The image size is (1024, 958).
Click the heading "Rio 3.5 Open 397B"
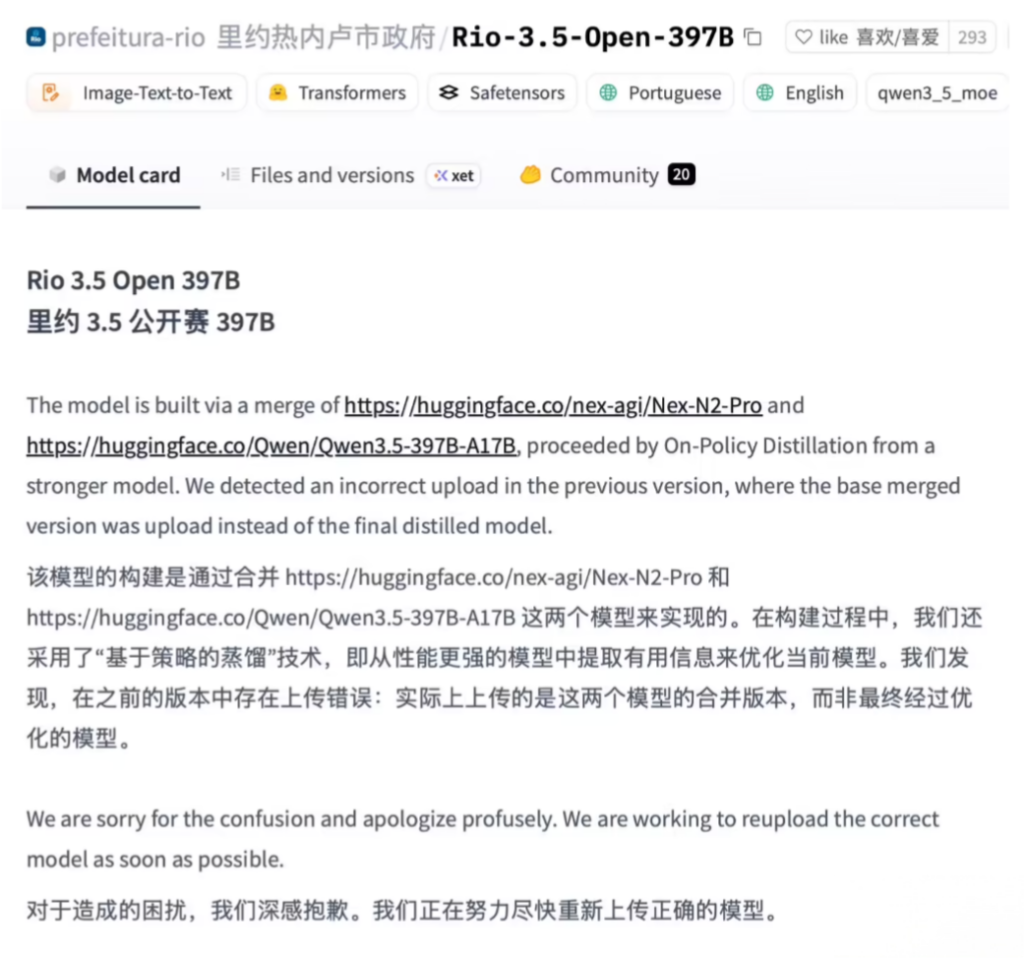[x=133, y=280]
